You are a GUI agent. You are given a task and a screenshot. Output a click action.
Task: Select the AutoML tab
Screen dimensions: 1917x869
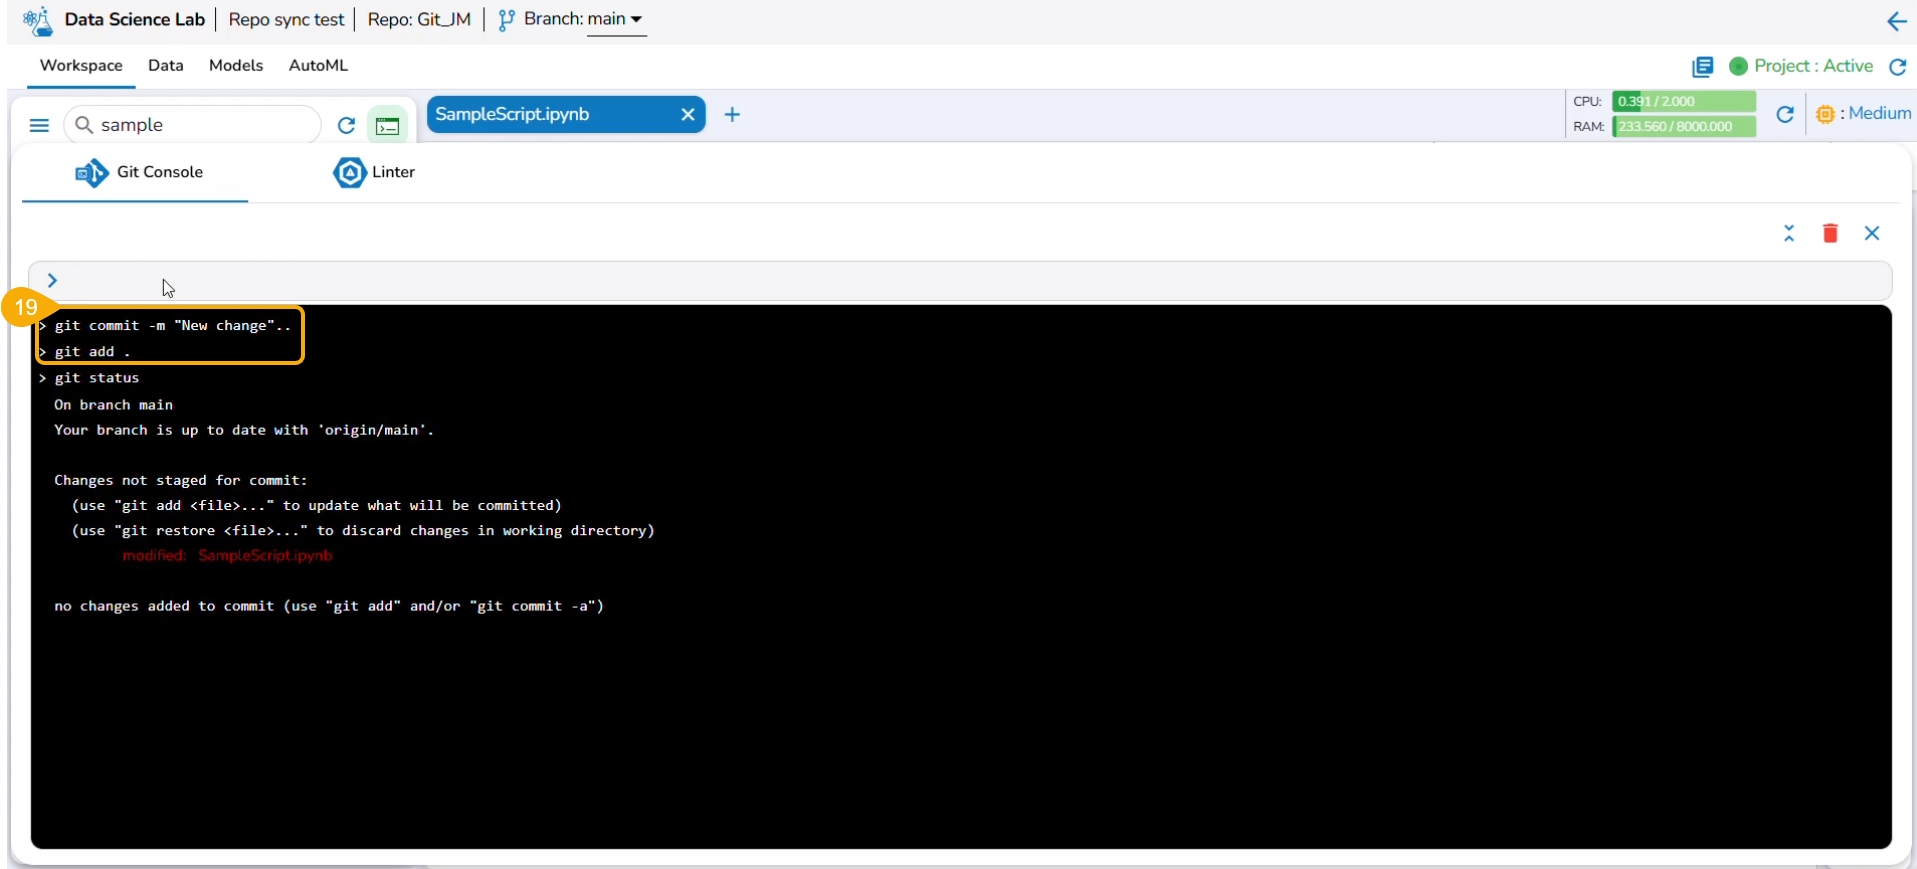point(318,65)
